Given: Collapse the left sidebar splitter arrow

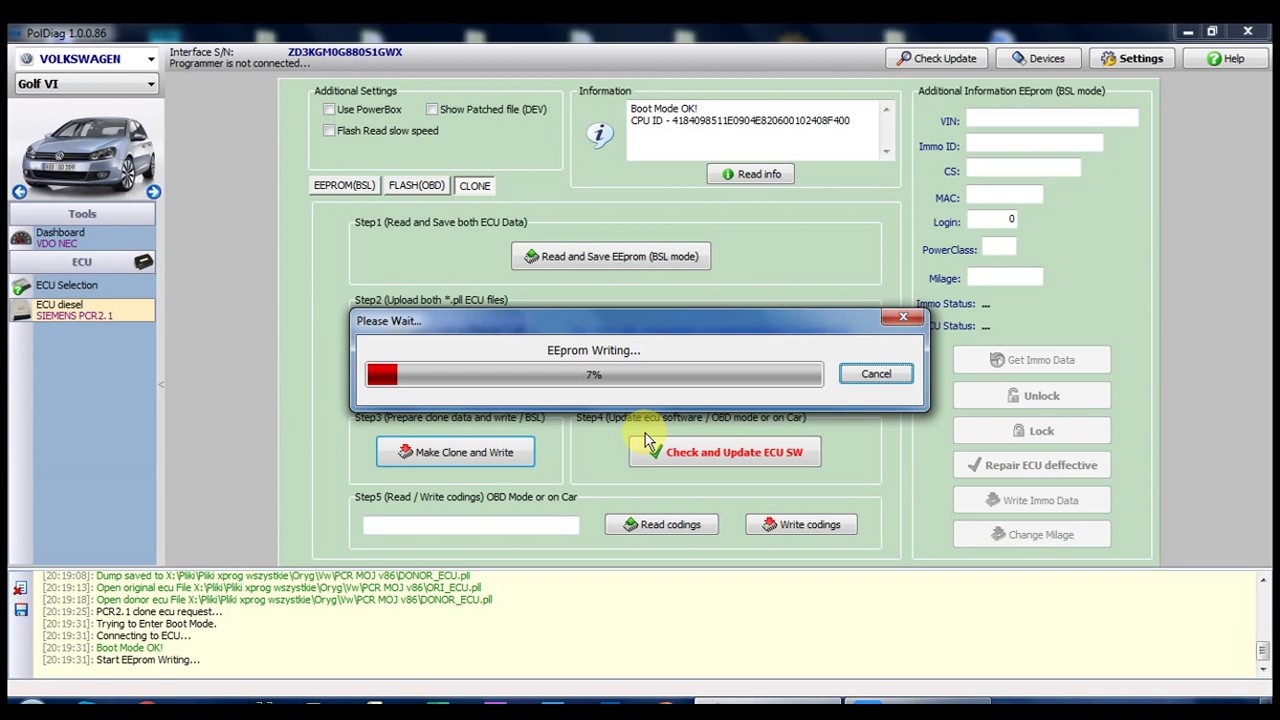Looking at the screenshot, I should tap(161, 384).
